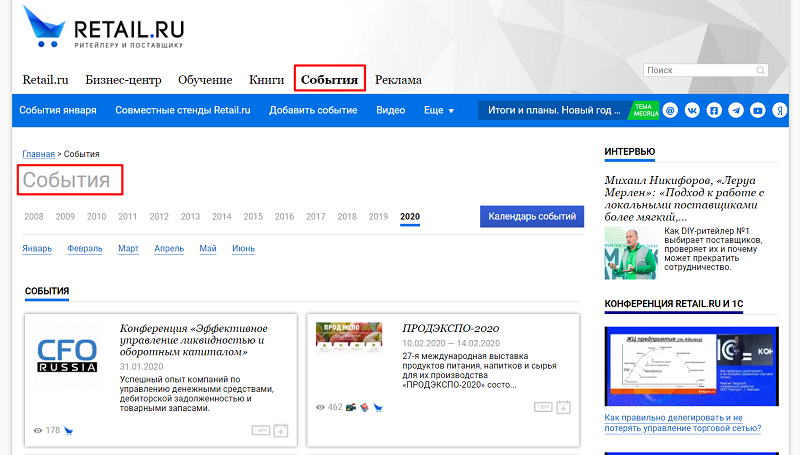This screenshot has width=800, height=455.
Task: Add CFO conference to calendar icon
Action: coord(281,431)
